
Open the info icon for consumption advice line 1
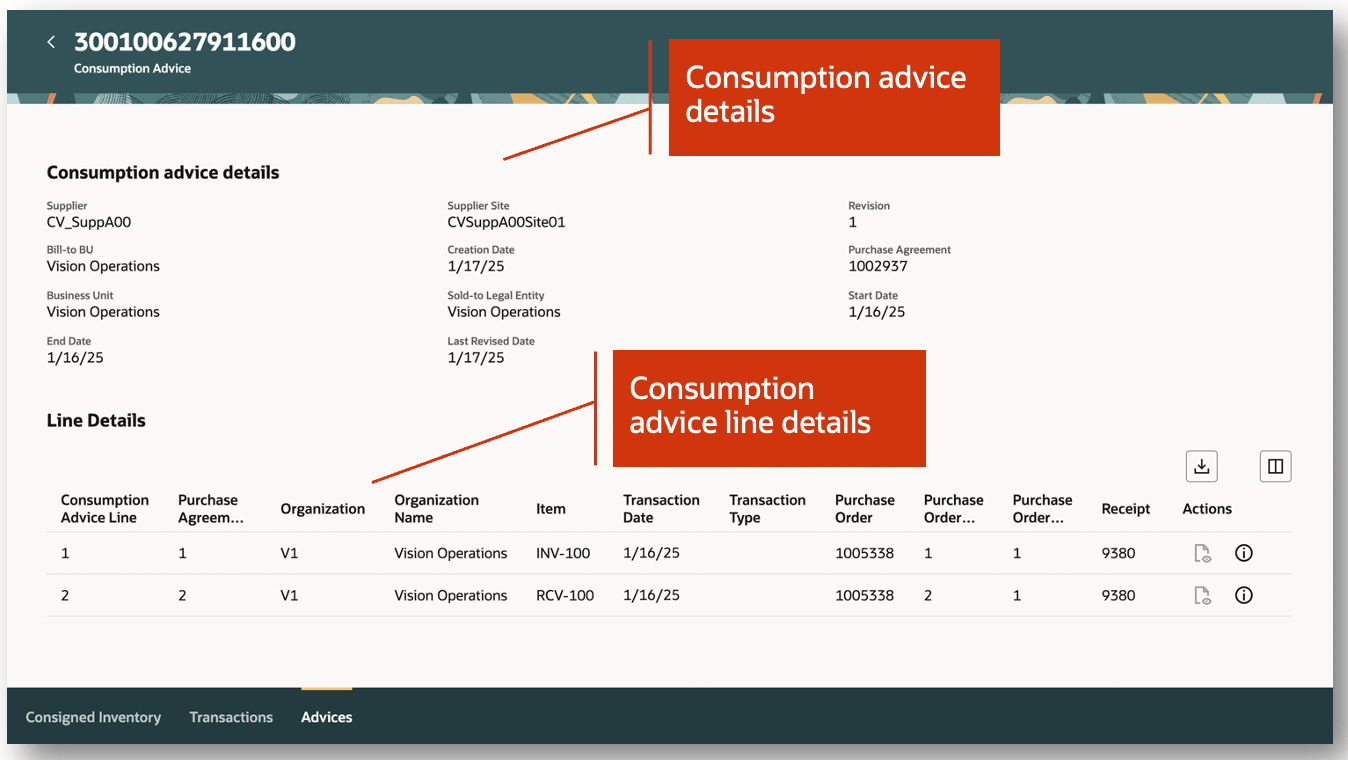click(x=1244, y=553)
